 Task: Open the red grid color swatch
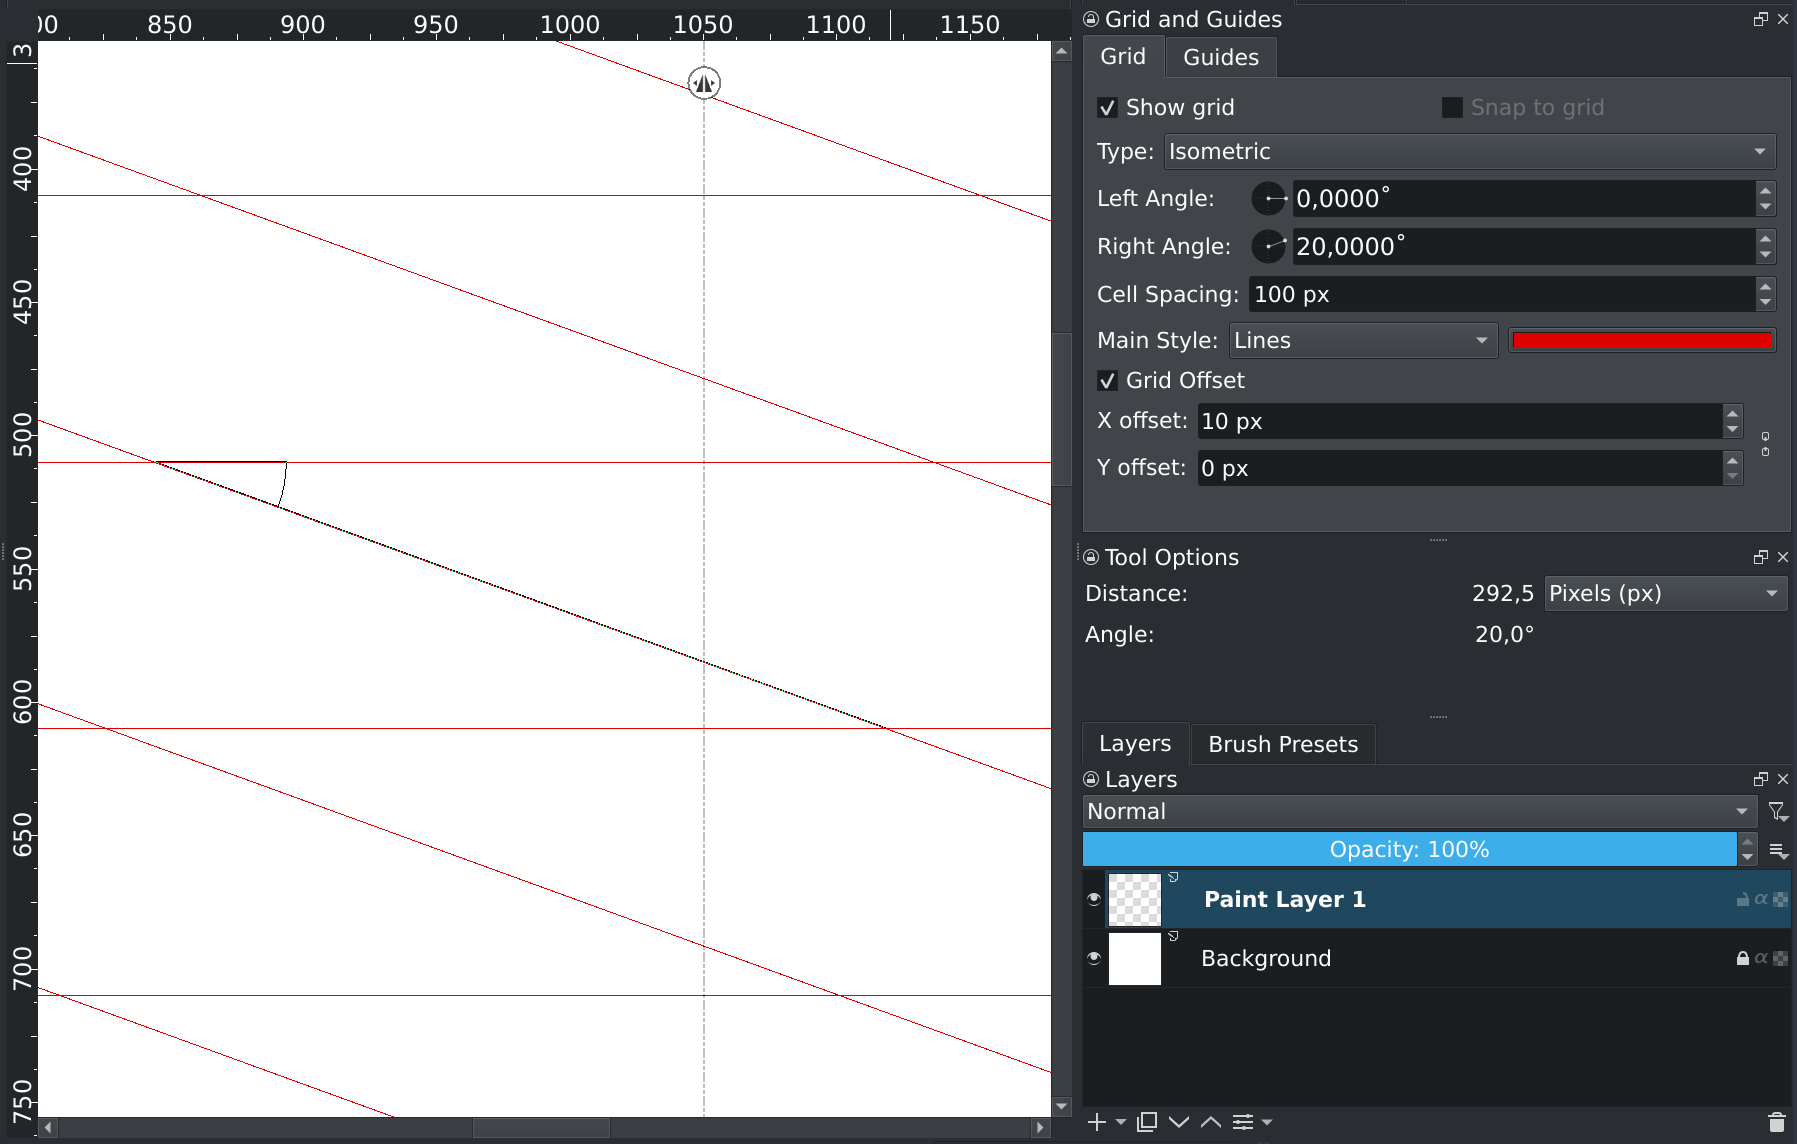[x=1642, y=341]
